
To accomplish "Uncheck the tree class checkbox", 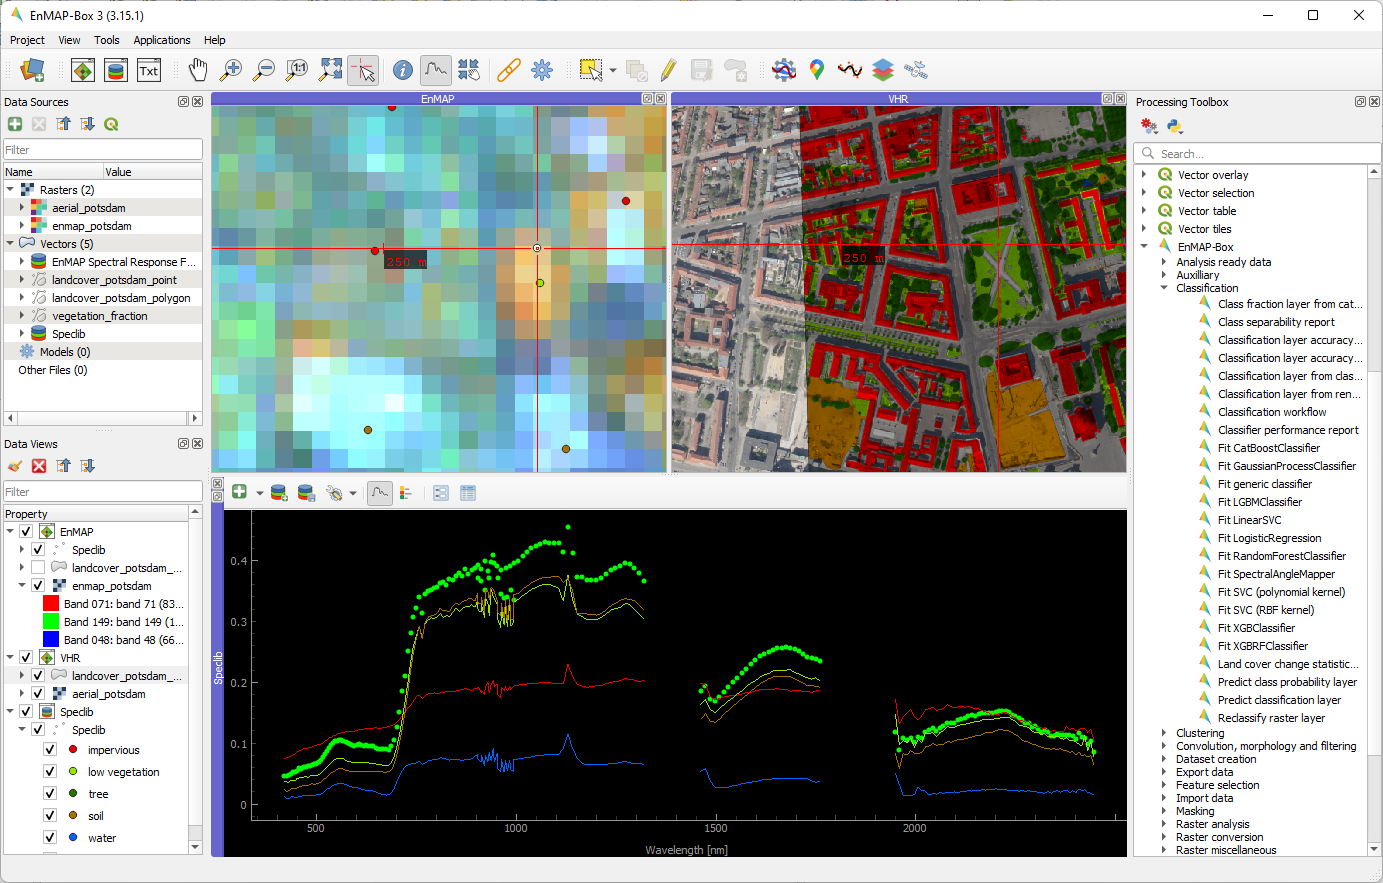I will point(50,794).
